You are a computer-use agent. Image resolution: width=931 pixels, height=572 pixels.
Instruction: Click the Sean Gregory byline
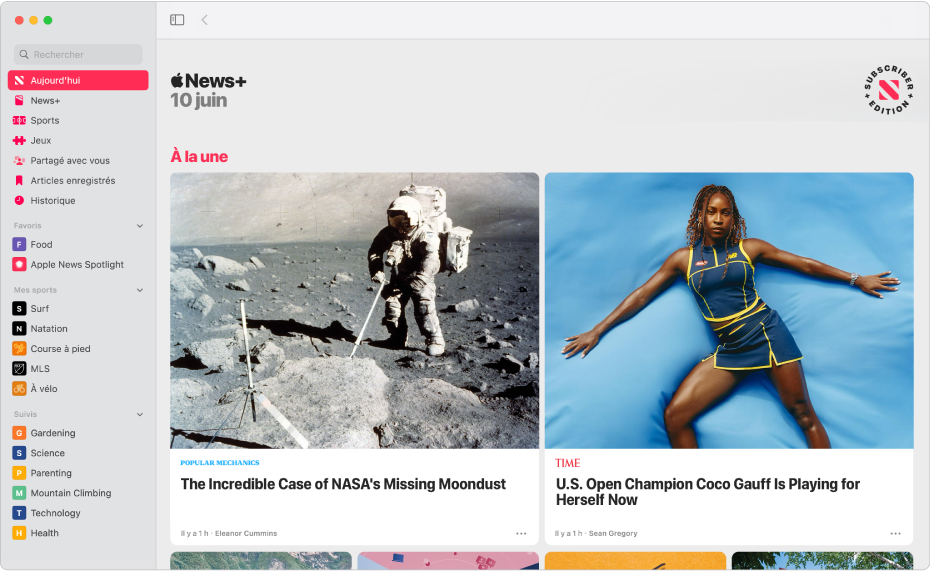613,533
